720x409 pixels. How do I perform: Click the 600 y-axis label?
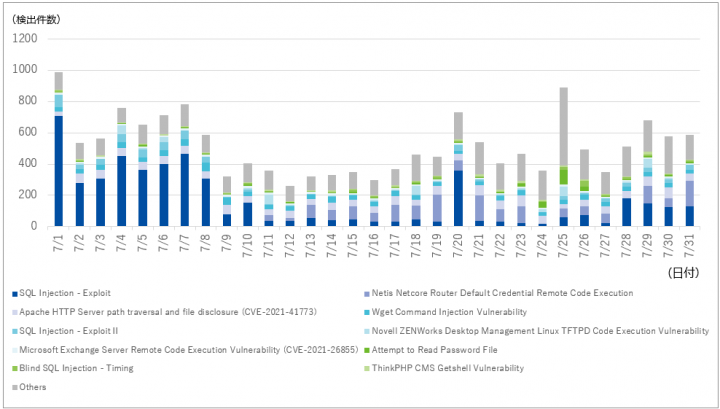coord(28,132)
